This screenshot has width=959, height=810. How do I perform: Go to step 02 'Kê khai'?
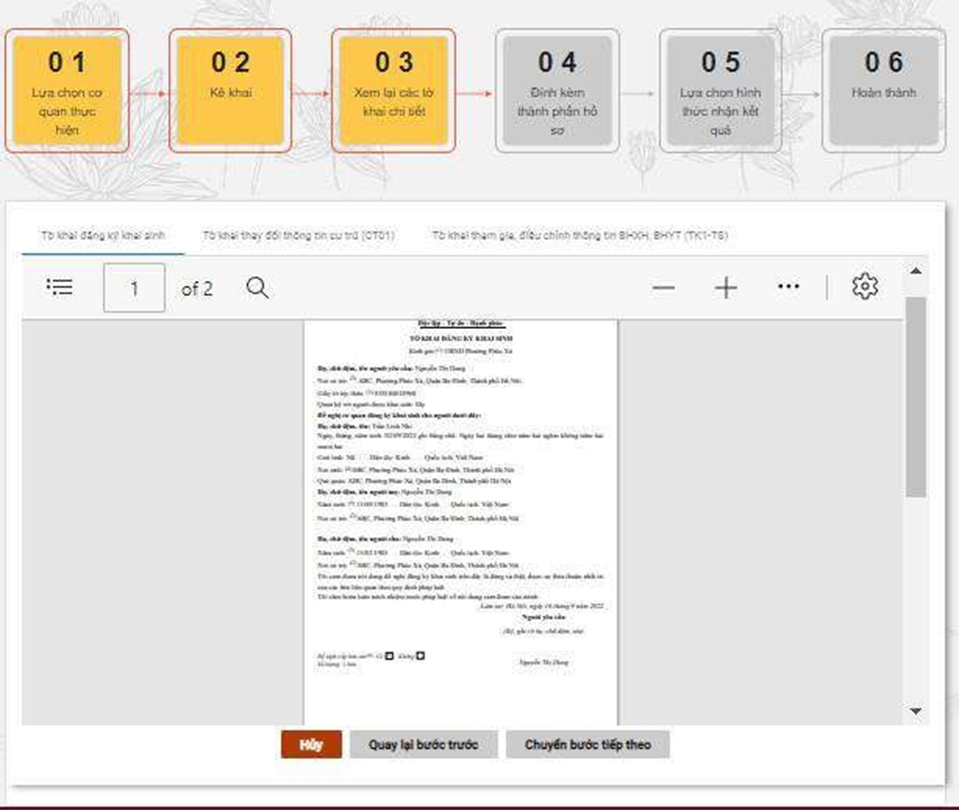pyautogui.click(x=230, y=90)
